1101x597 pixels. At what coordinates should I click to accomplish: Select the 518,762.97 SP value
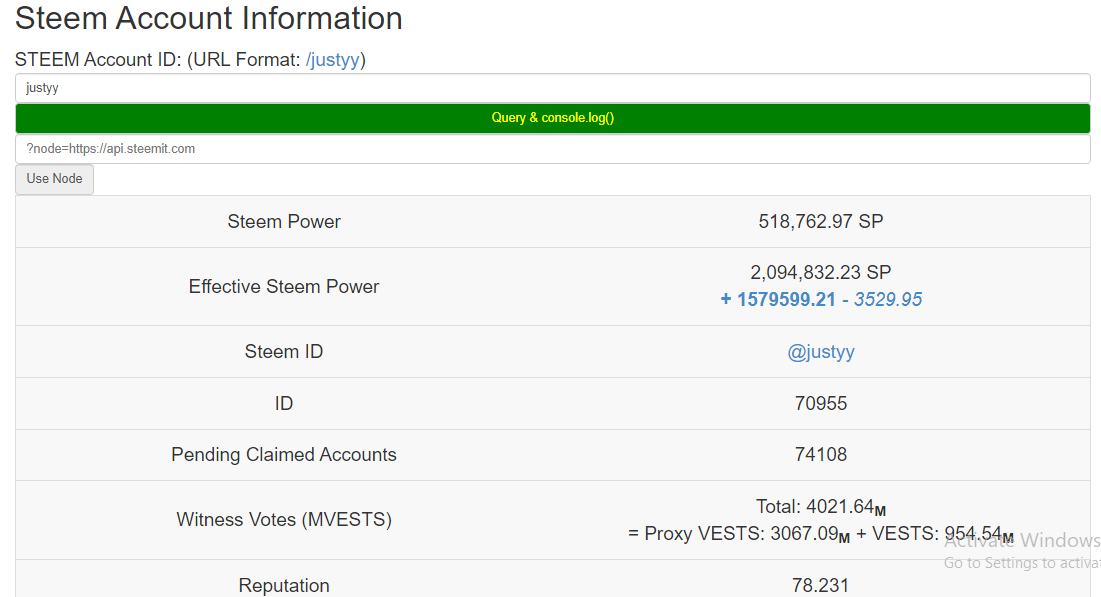click(821, 222)
